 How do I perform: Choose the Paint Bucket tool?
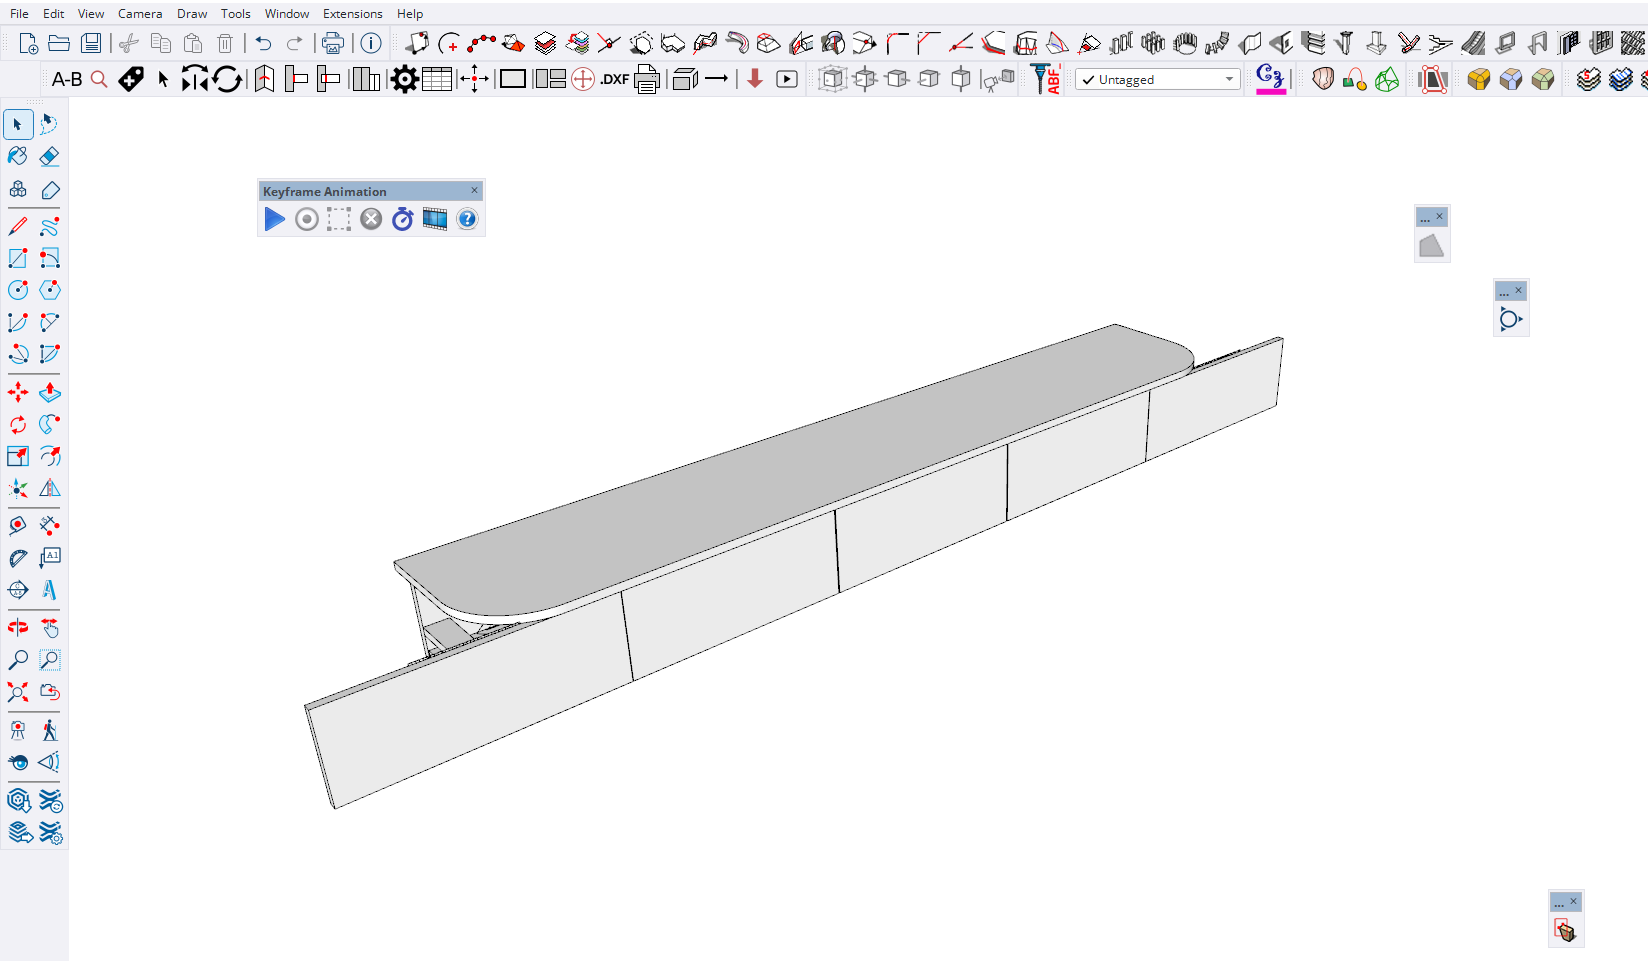pyautogui.click(x=18, y=156)
